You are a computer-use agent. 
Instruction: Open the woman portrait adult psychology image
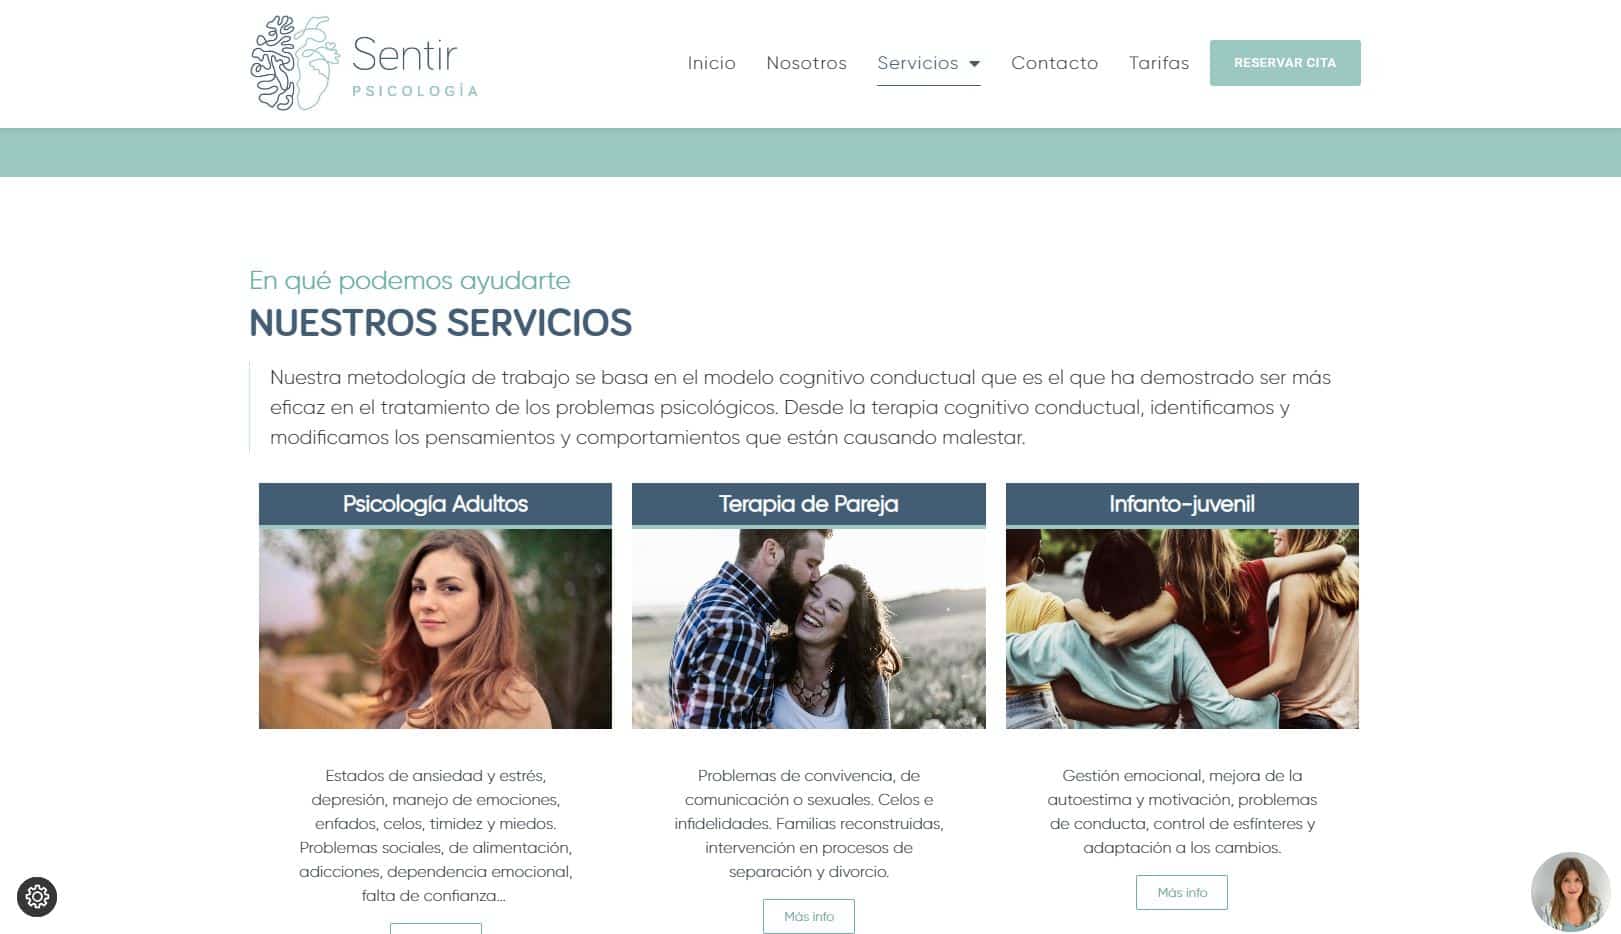[435, 629]
